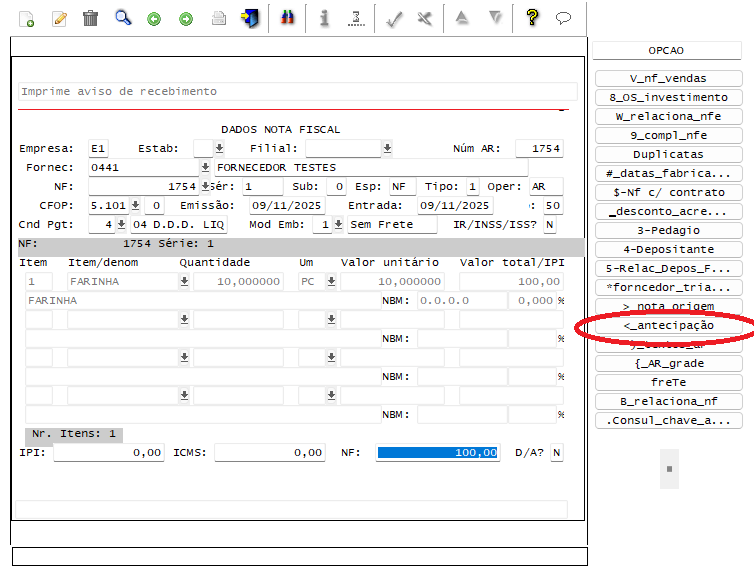Click the freTe button
The width and height of the screenshot is (754, 568).
coord(668,382)
